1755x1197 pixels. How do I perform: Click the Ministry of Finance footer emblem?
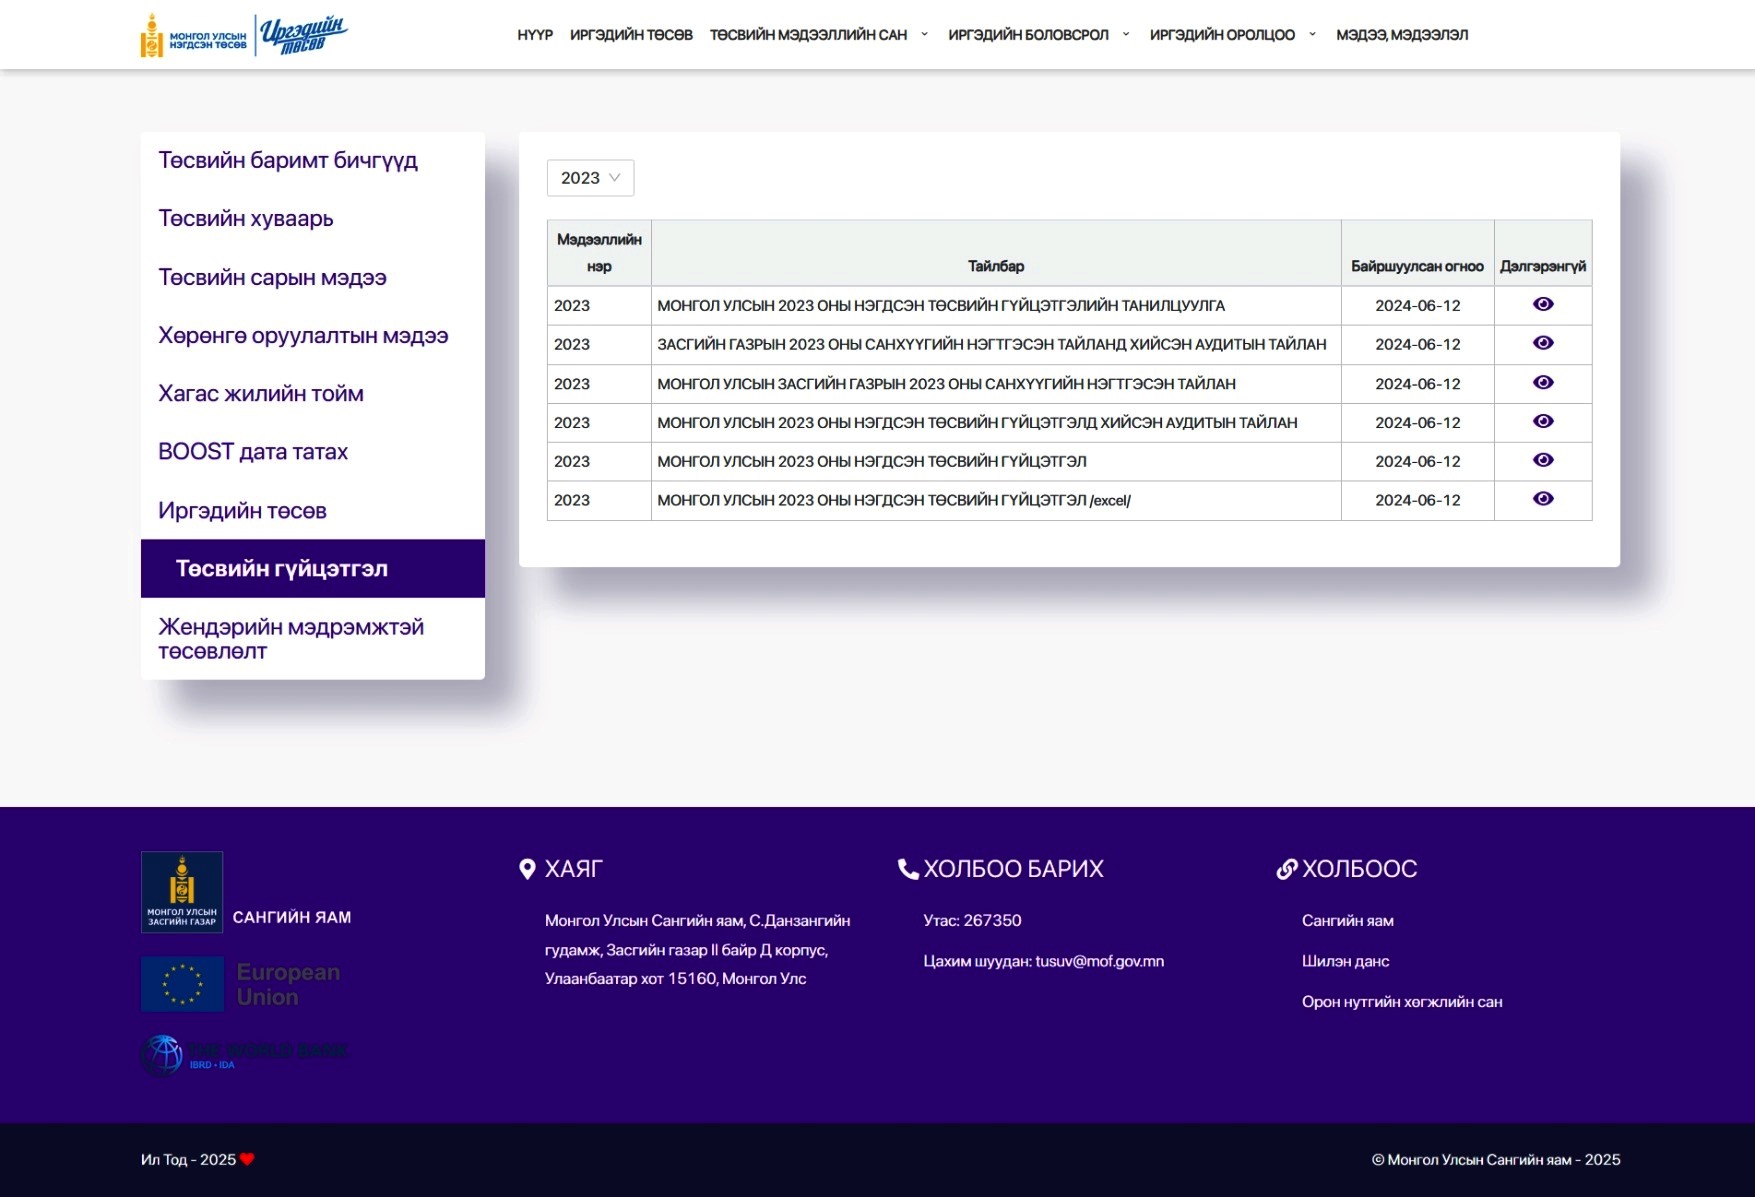click(182, 891)
